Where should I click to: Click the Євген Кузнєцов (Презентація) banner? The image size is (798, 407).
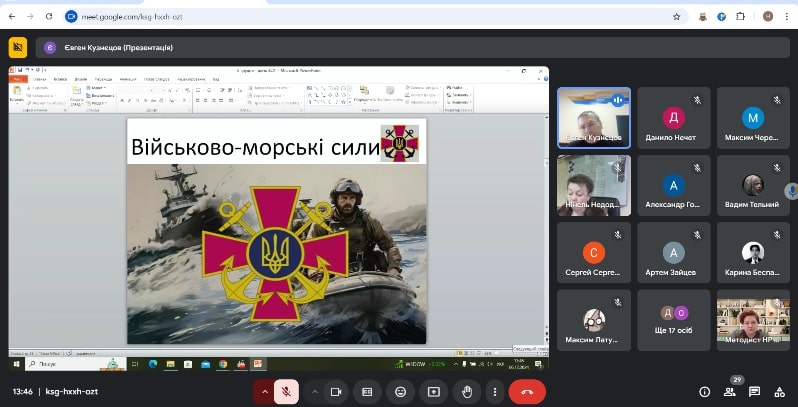pos(412,48)
